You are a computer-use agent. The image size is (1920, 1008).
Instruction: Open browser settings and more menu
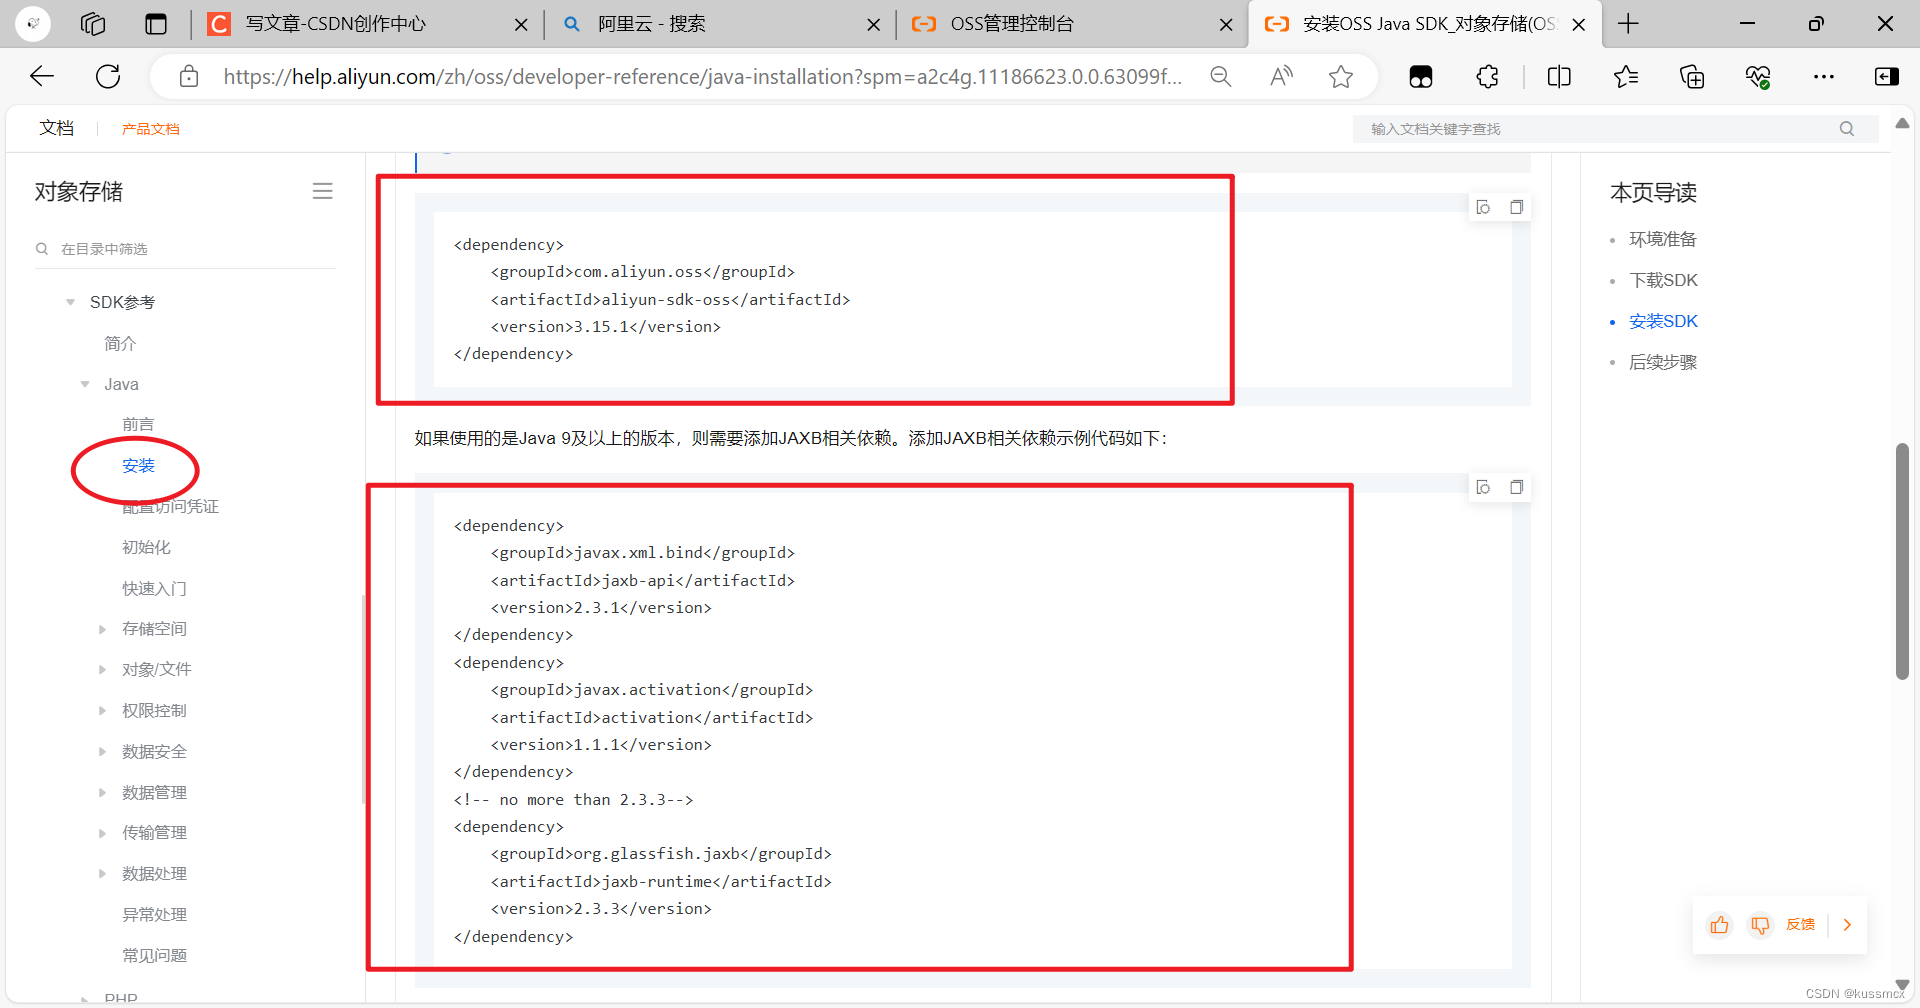(1824, 76)
